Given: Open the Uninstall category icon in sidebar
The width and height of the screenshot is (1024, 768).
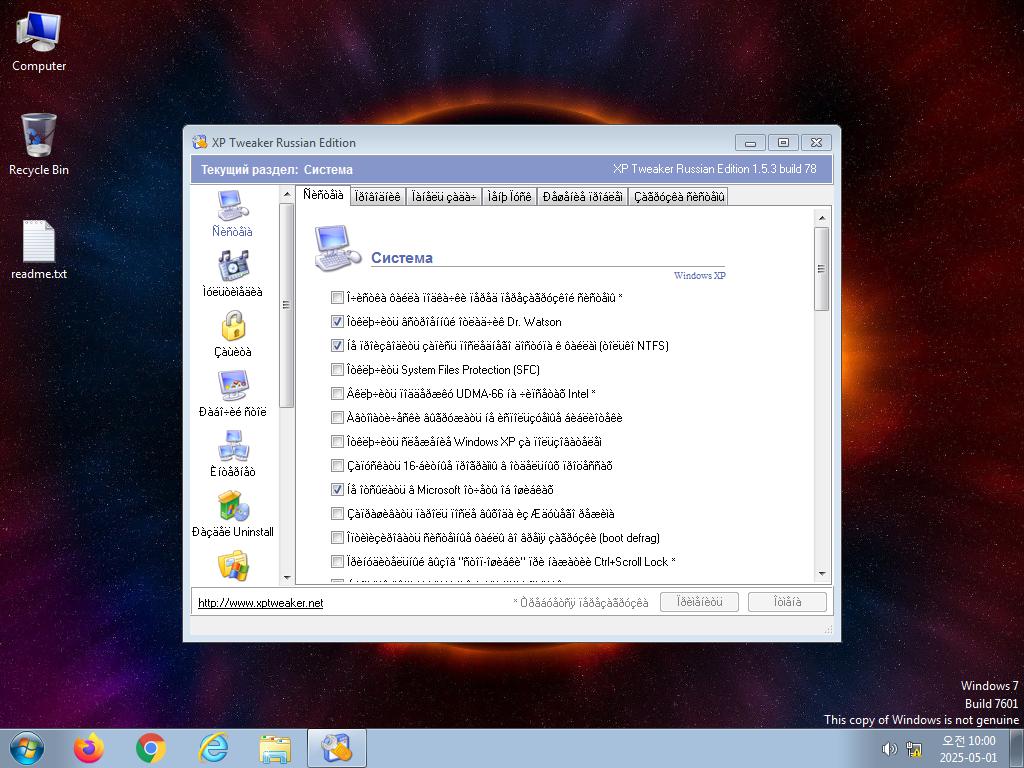Looking at the screenshot, I should [232, 513].
